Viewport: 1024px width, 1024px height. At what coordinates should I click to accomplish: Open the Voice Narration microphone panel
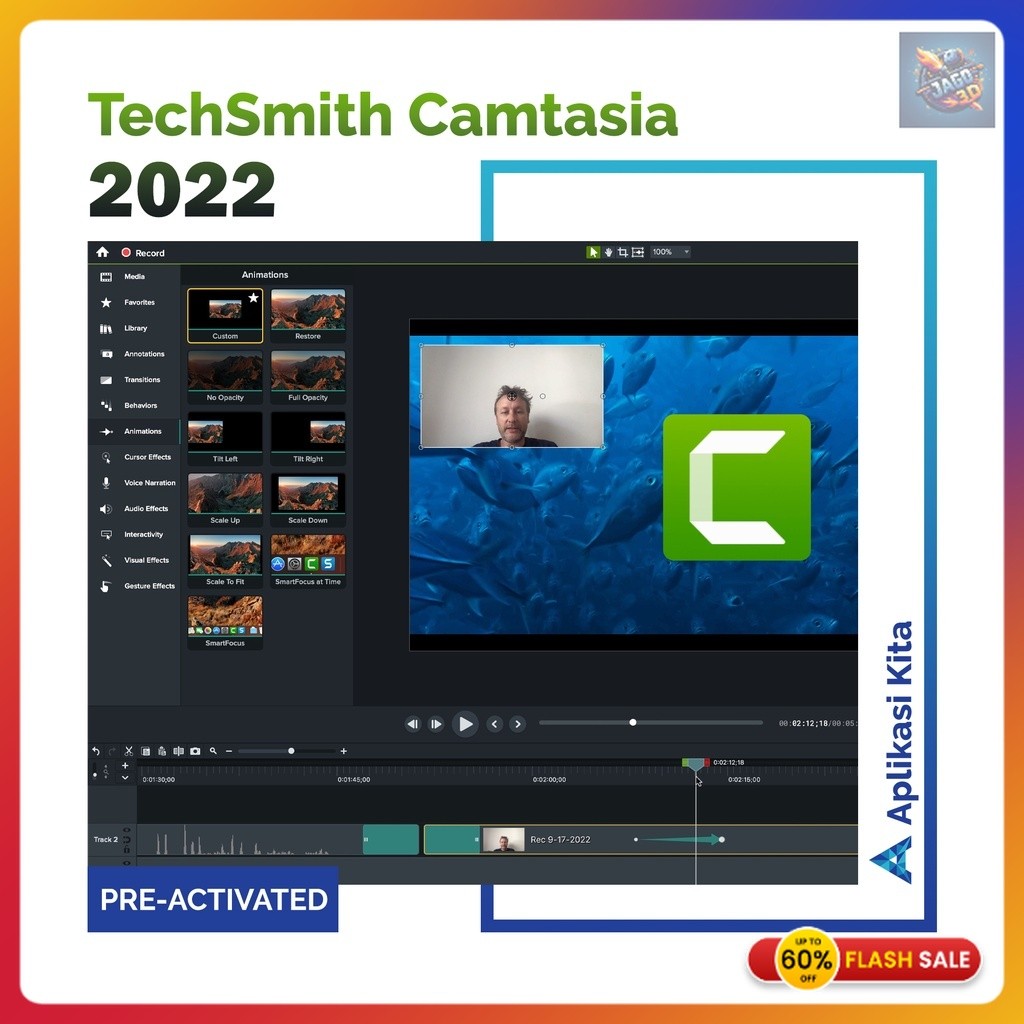(135, 482)
